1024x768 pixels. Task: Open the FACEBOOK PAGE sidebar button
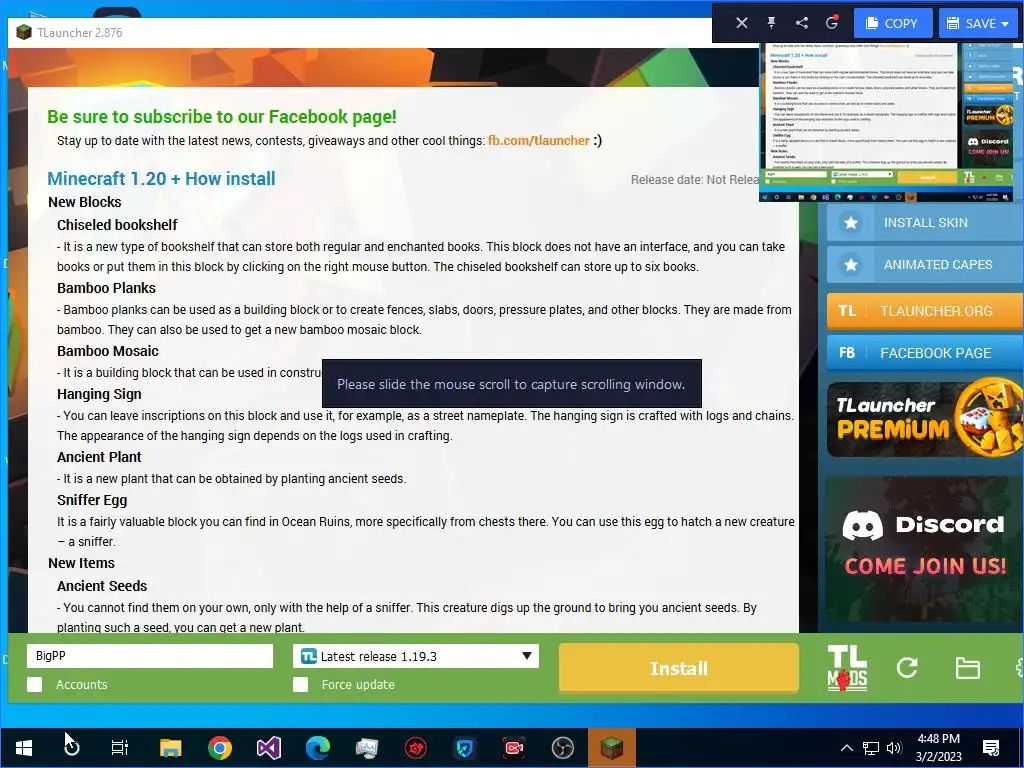coord(925,353)
